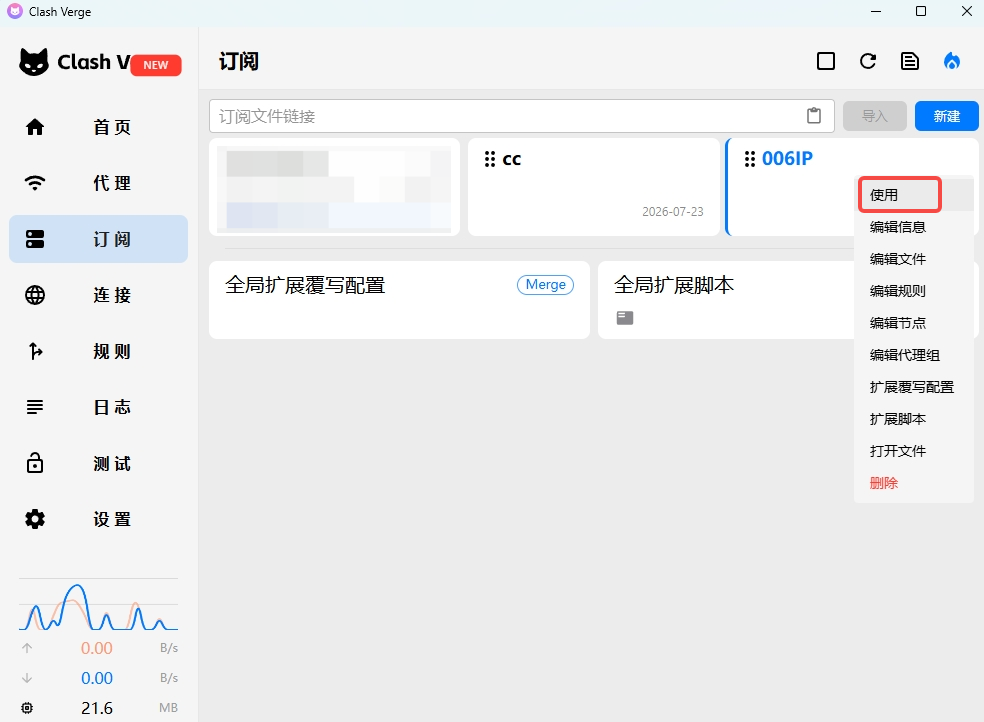Image resolution: width=984 pixels, height=722 pixels.
Task: Select the 订阅 sidebar entry
Action: (98, 239)
